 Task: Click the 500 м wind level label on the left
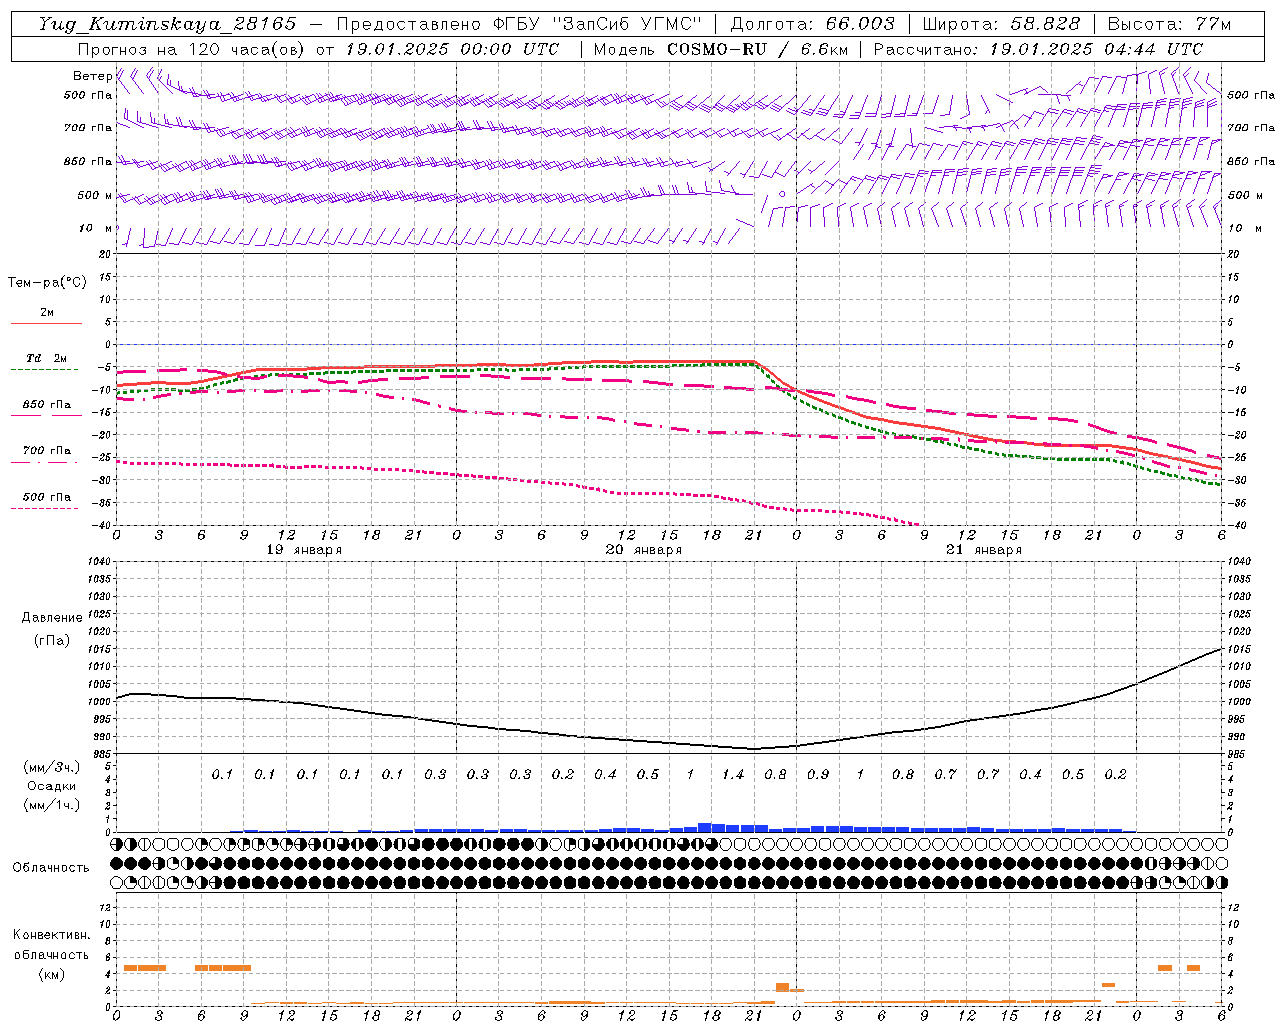coord(95,196)
